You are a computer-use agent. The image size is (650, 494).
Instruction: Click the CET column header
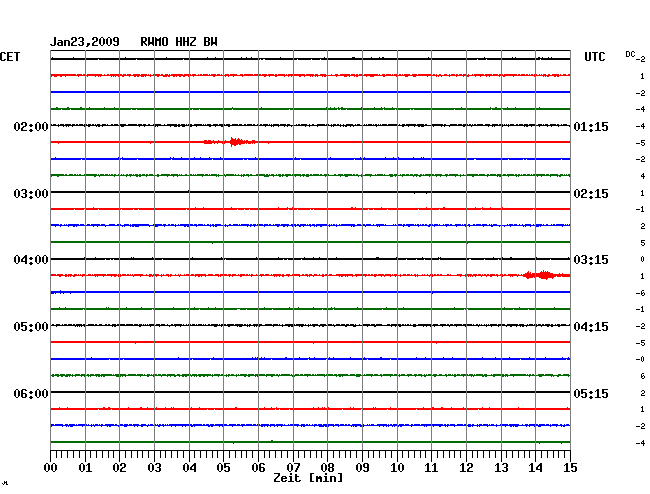tap(10, 57)
